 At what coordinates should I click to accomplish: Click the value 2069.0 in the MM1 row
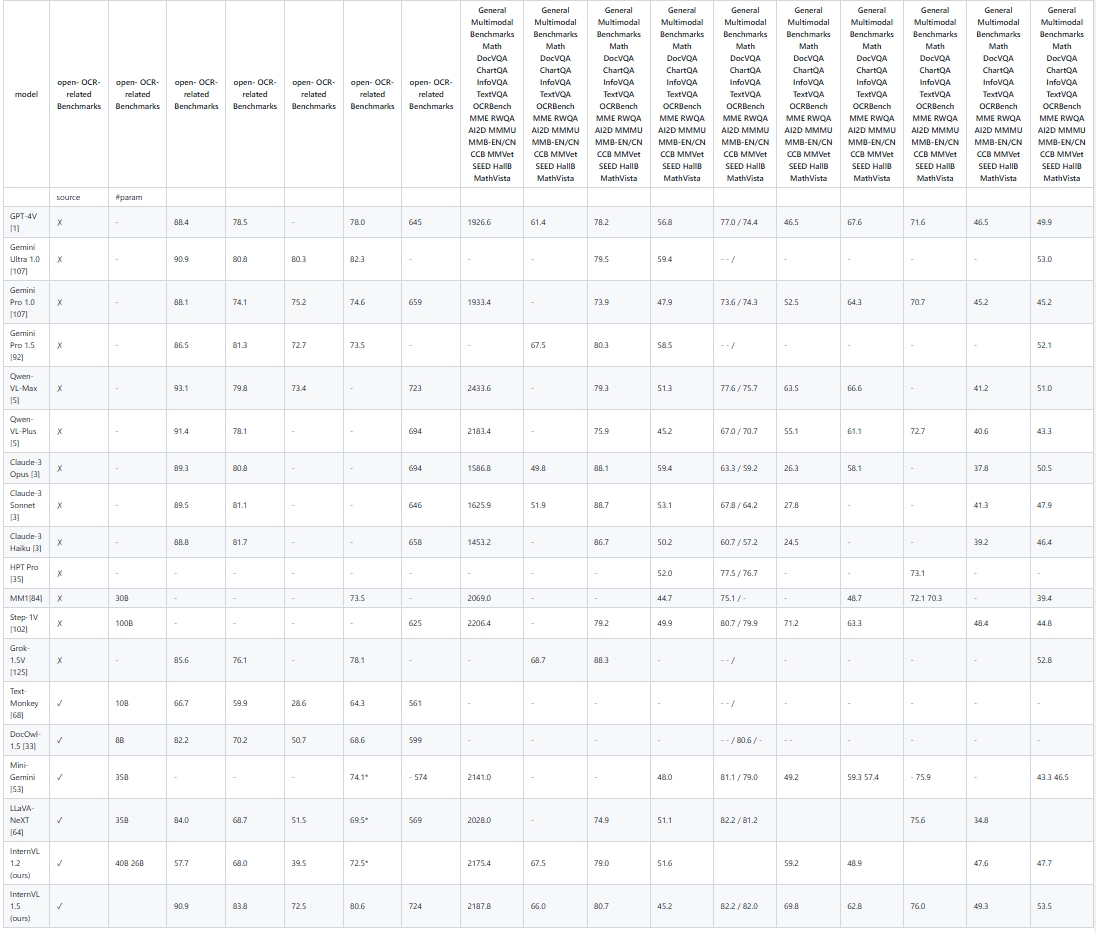click(480, 598)
